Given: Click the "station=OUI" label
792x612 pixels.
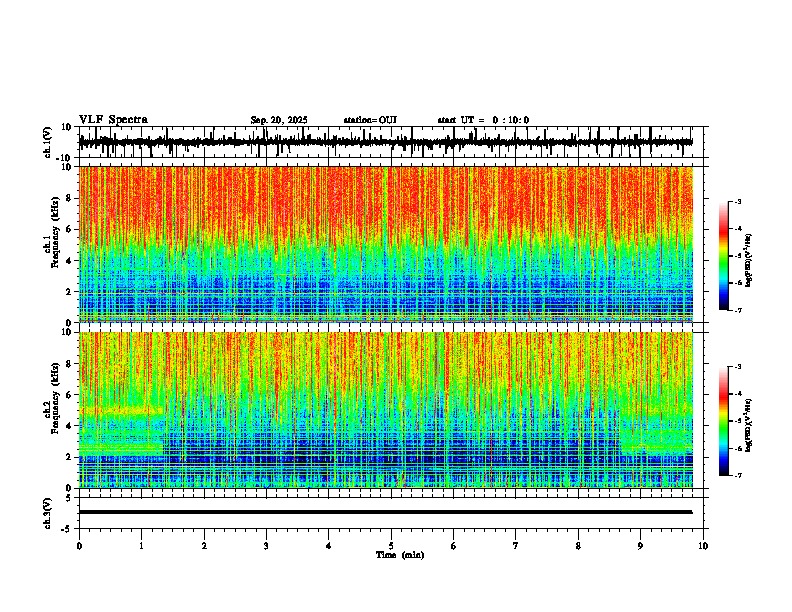Looking at the screenshot, I should pyautogui.click(x=370, y=120).
